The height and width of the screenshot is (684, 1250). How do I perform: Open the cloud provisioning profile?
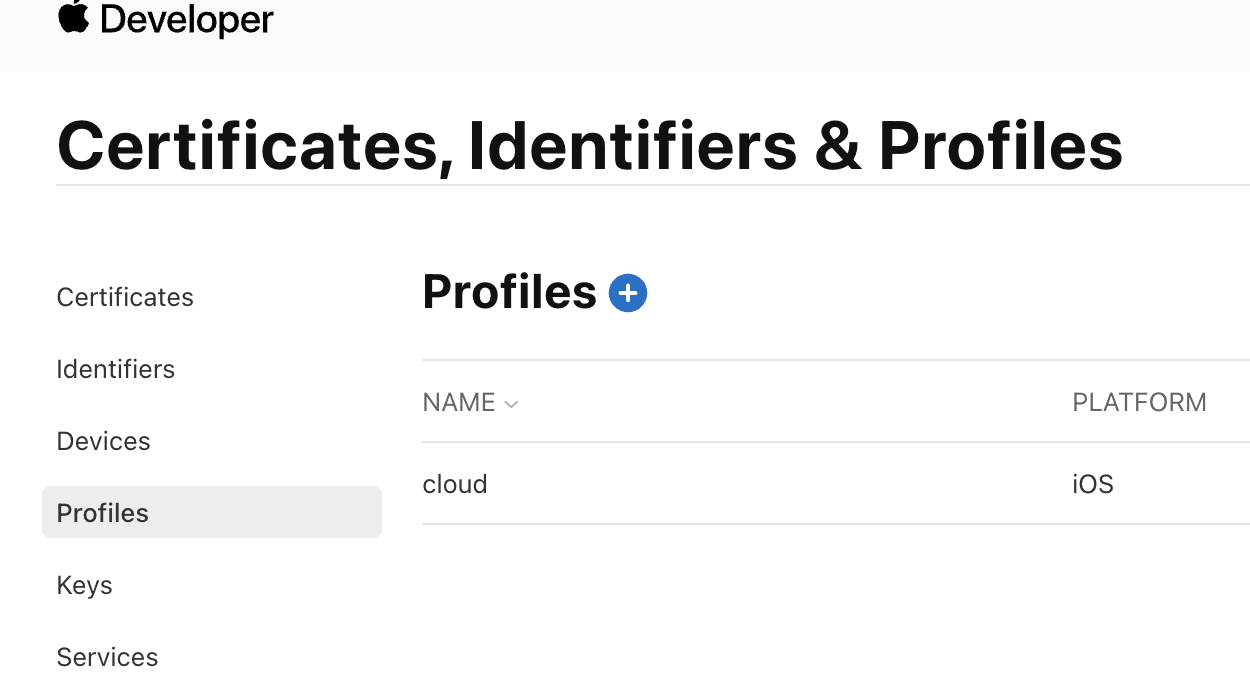(x=455, y=484)
